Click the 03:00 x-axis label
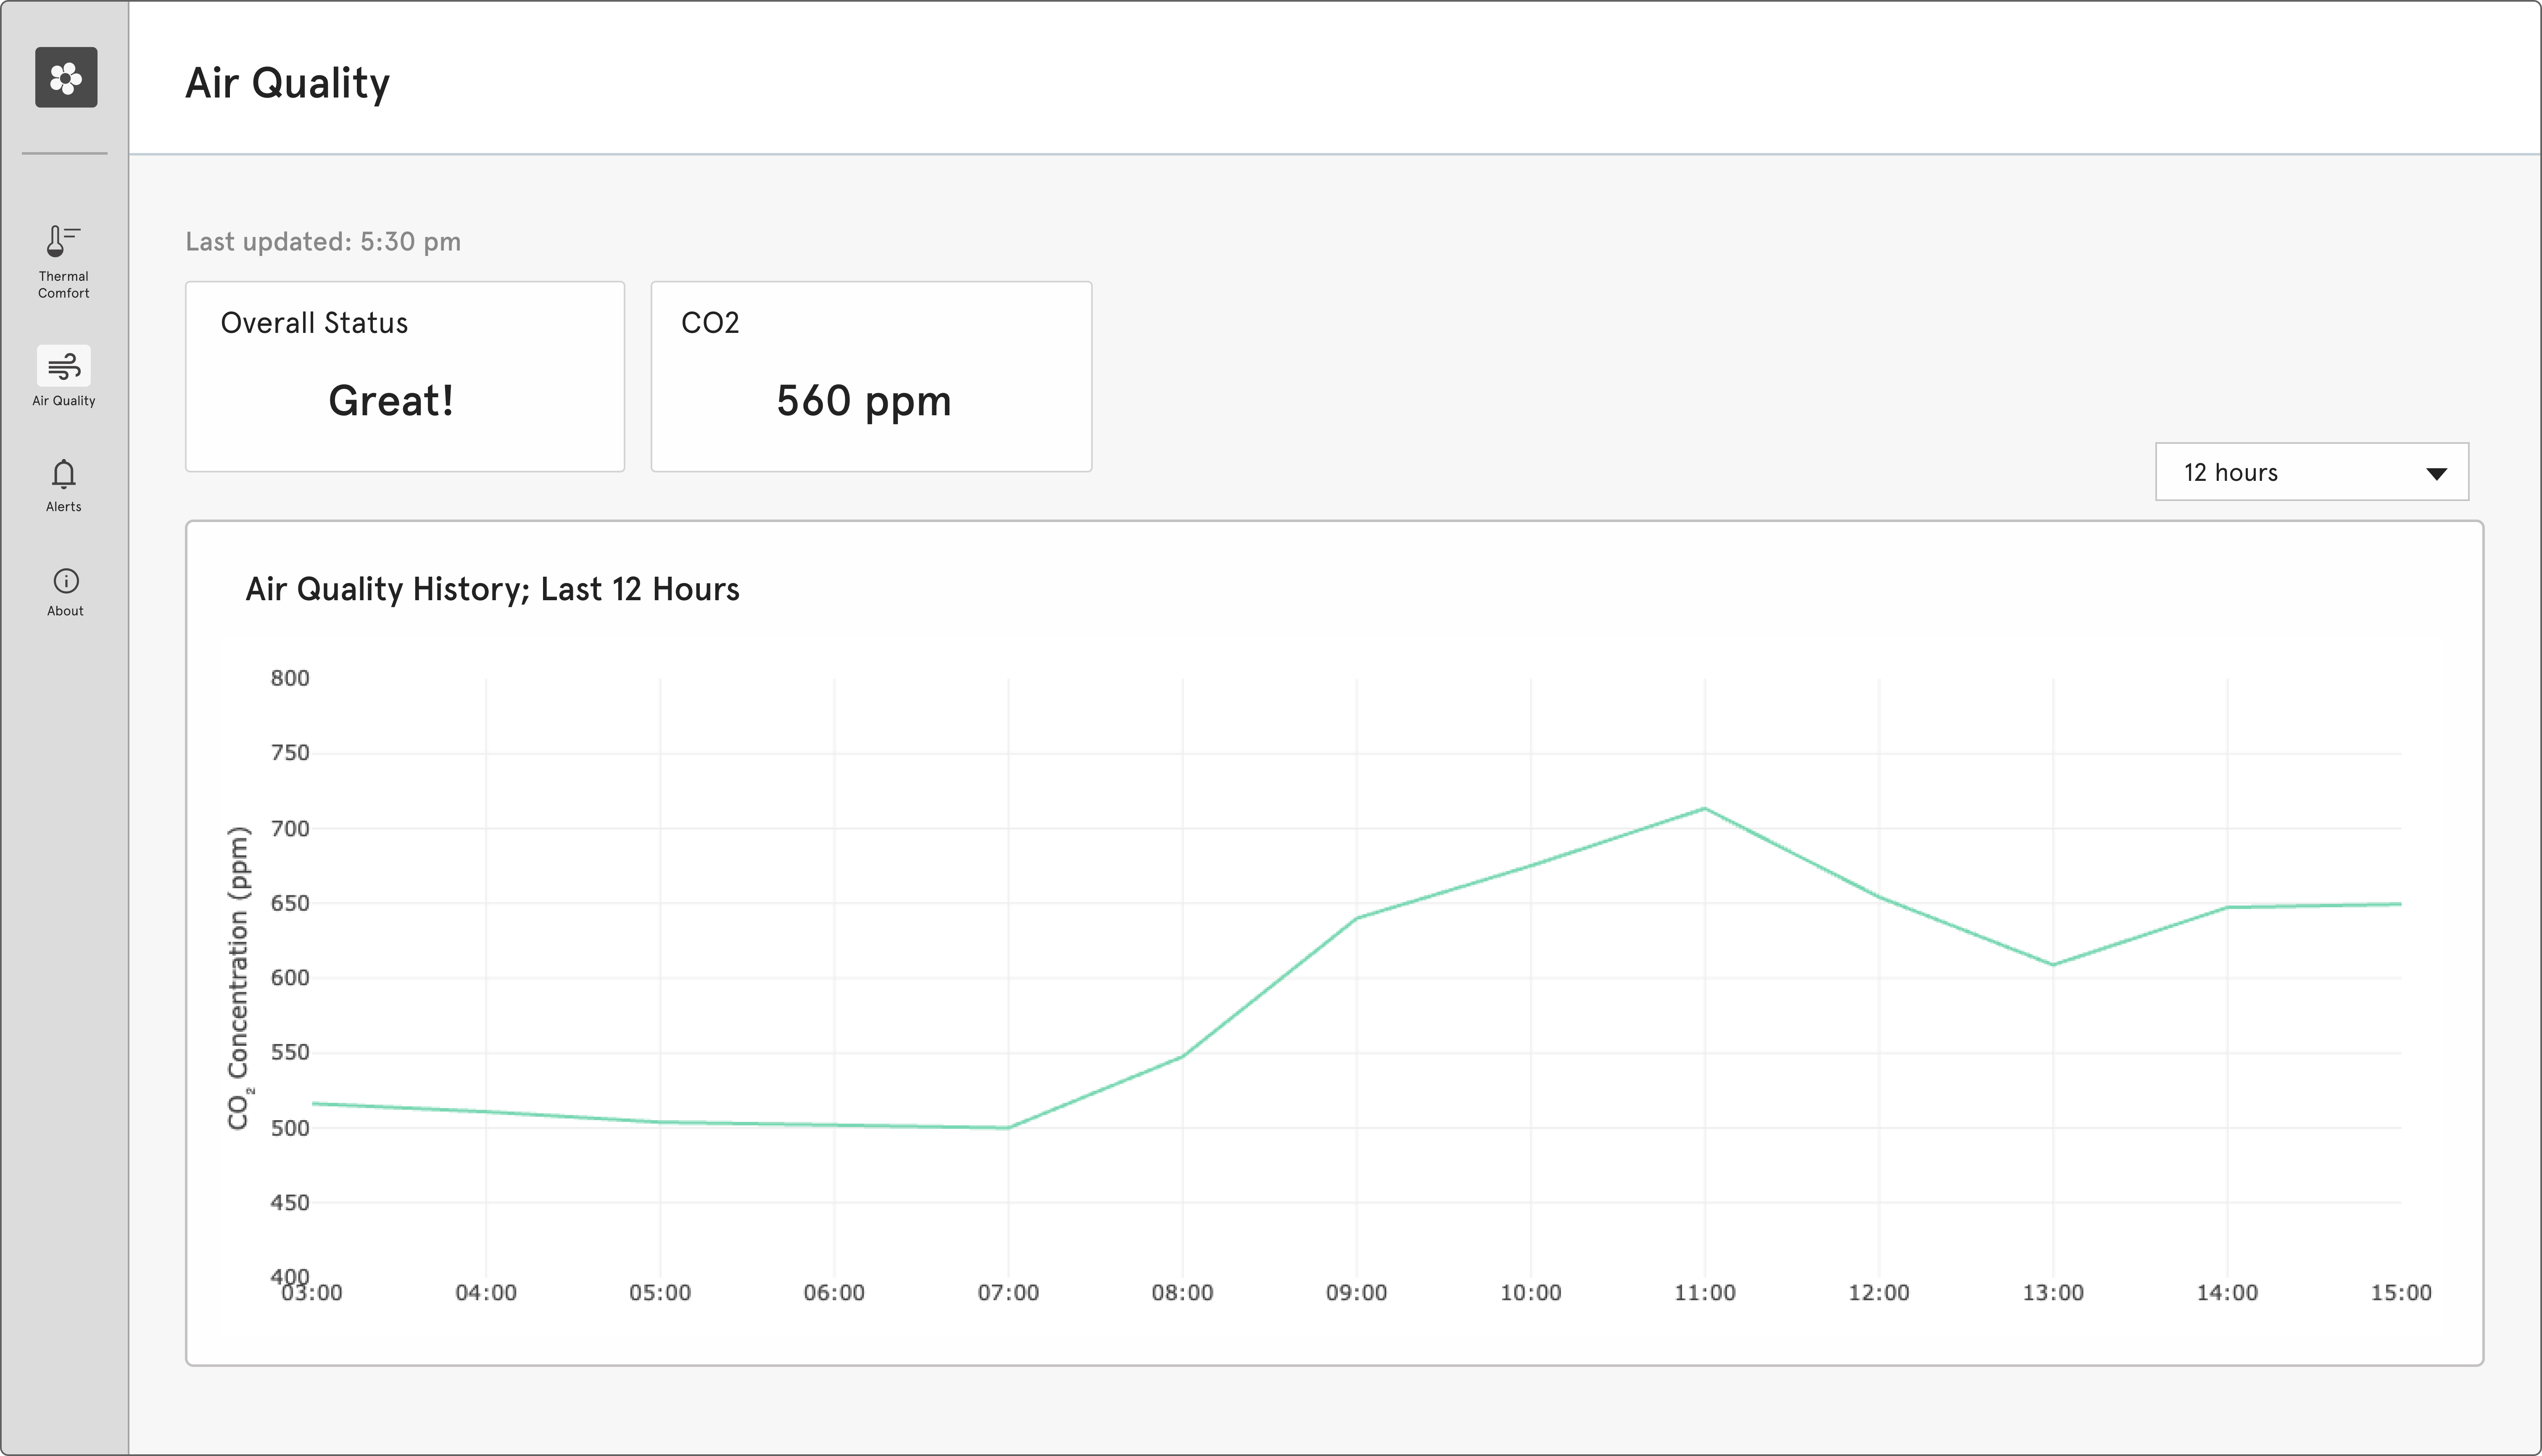Screen dimensions: 2542x1456 [x=312, y=1293]
